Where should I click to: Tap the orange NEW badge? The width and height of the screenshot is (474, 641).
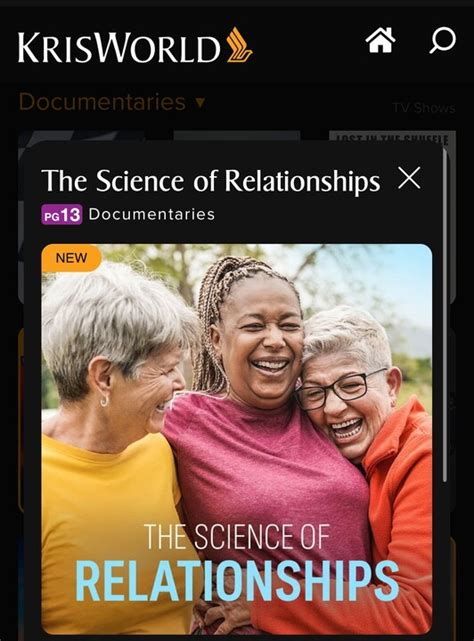click(71, 258)
